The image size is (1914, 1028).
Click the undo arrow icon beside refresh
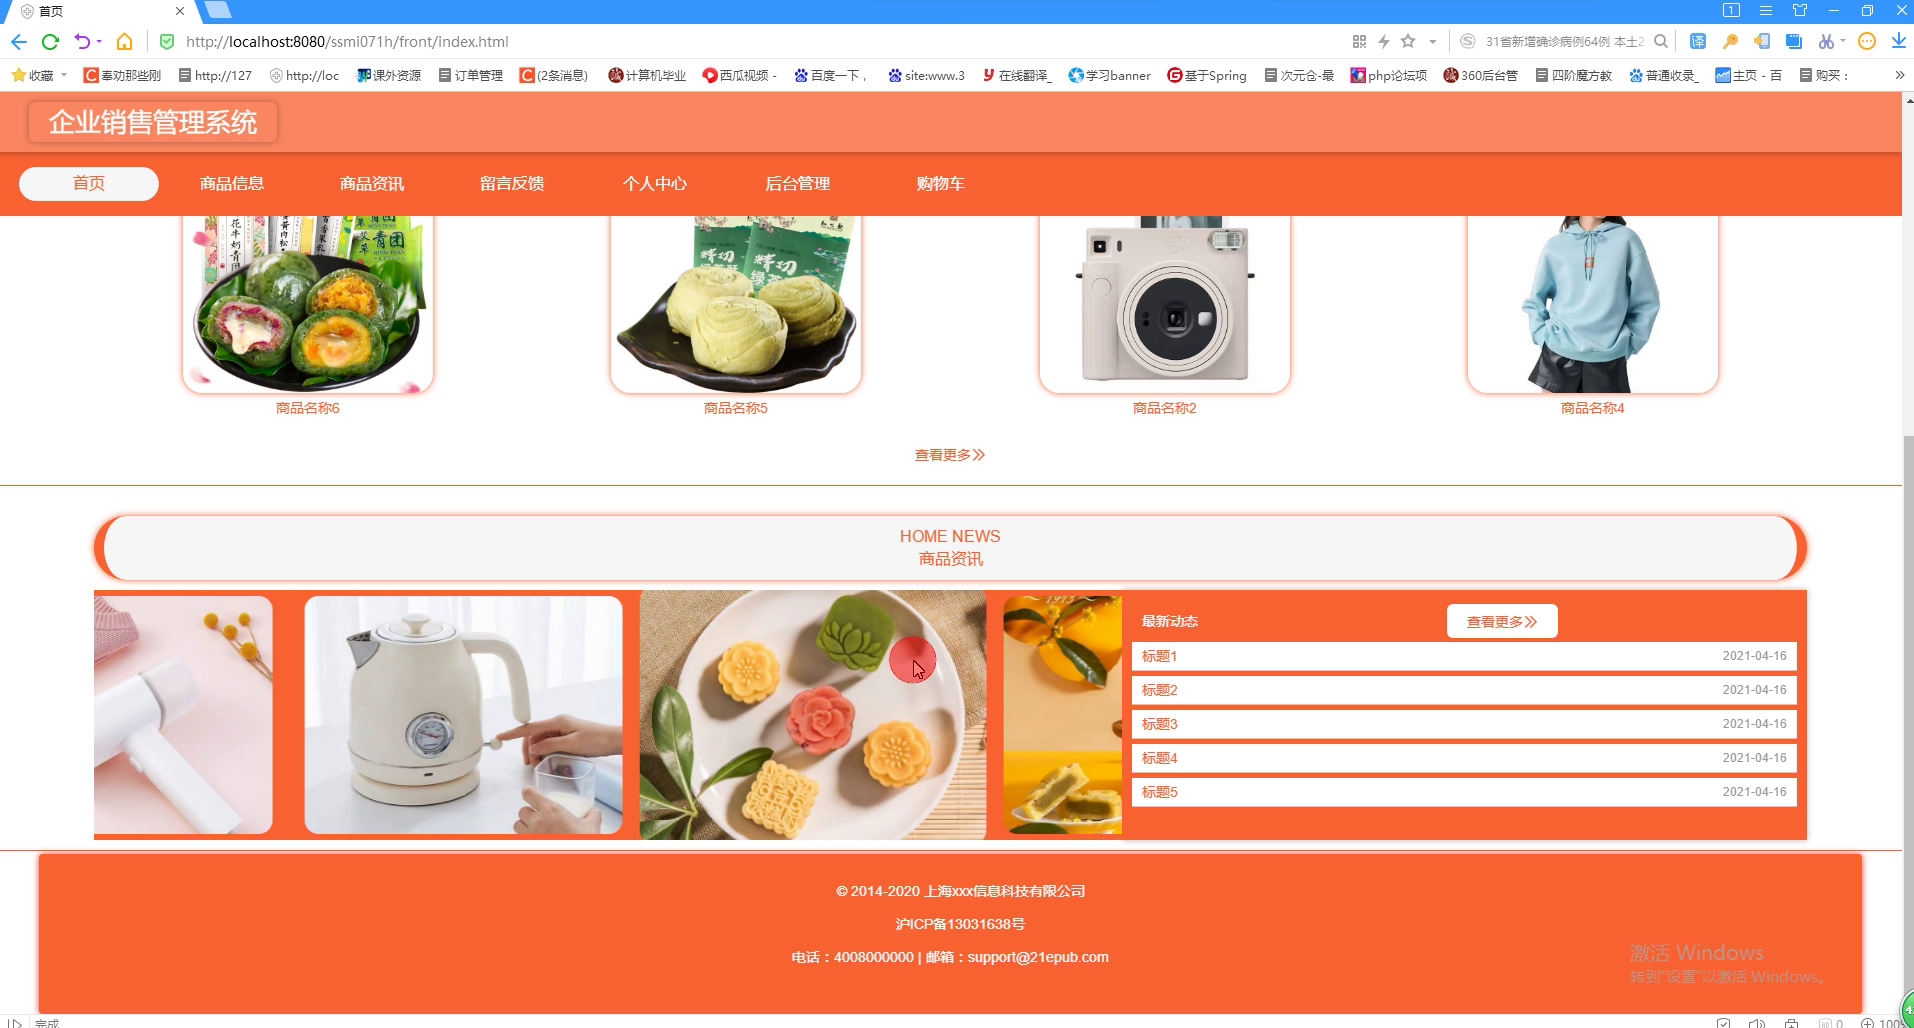[x=82, y=42]
